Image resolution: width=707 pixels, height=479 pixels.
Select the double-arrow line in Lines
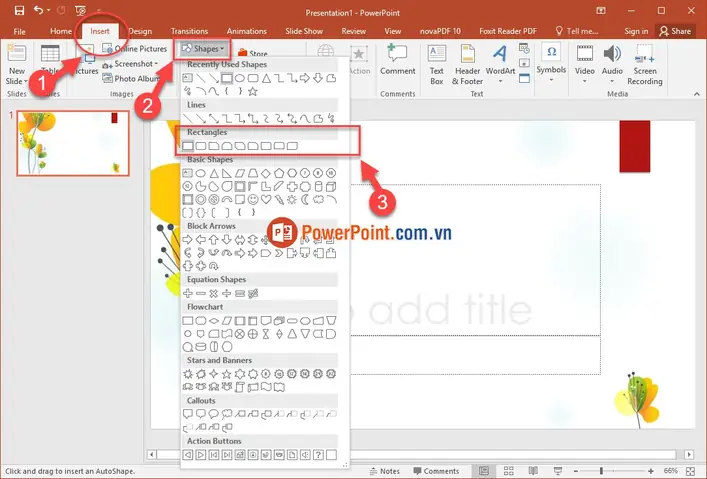[214, 119]
